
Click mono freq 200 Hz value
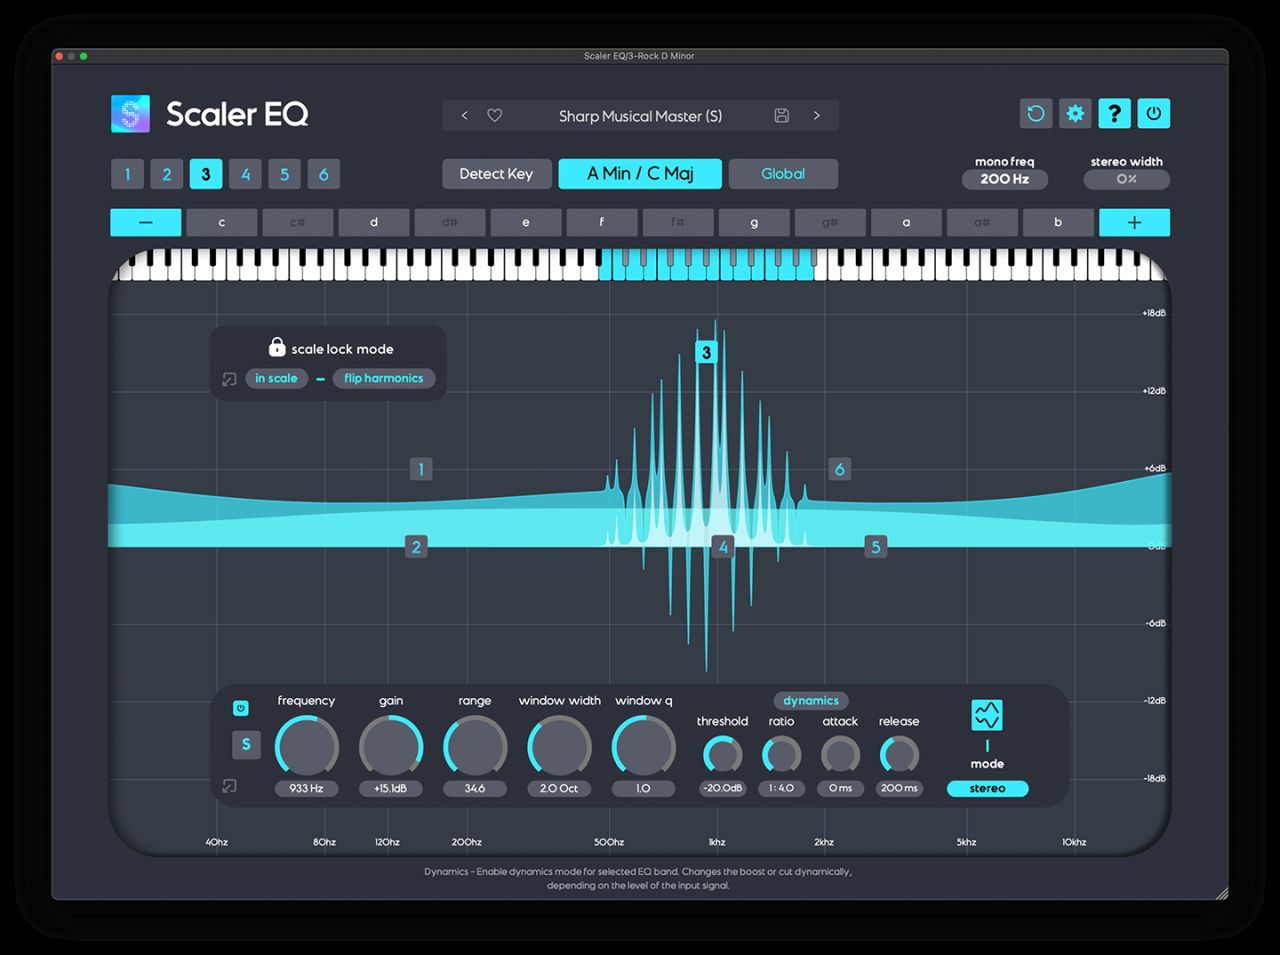pos(1004,179)
